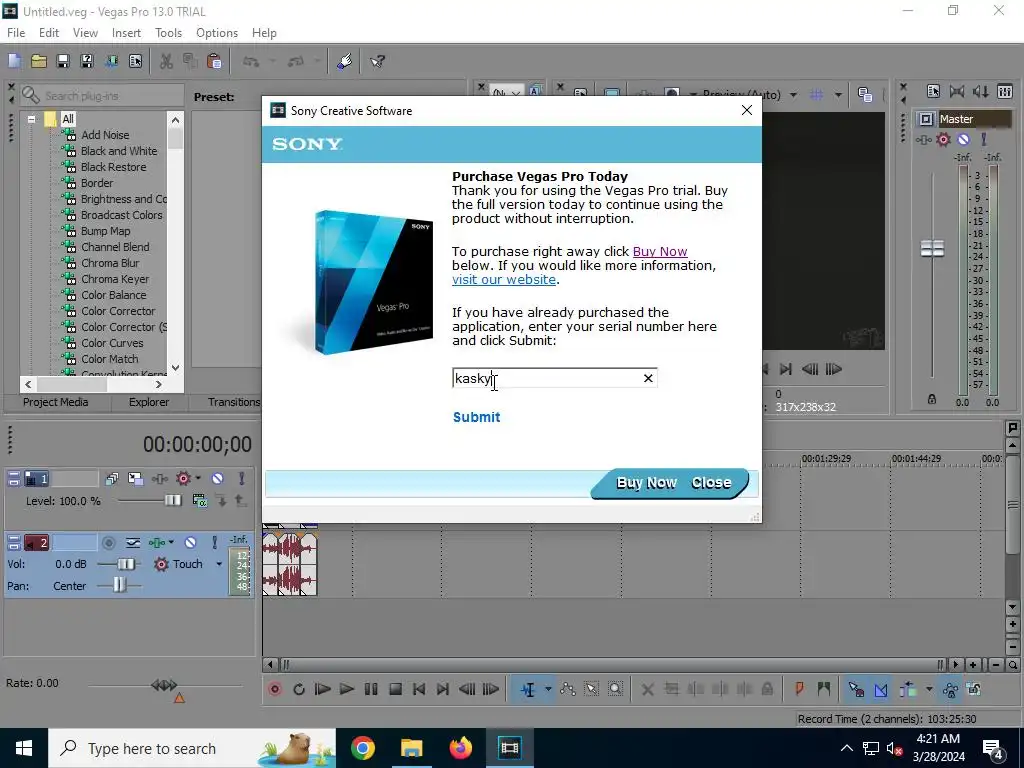Open the File menu

(x=16, y=33)
